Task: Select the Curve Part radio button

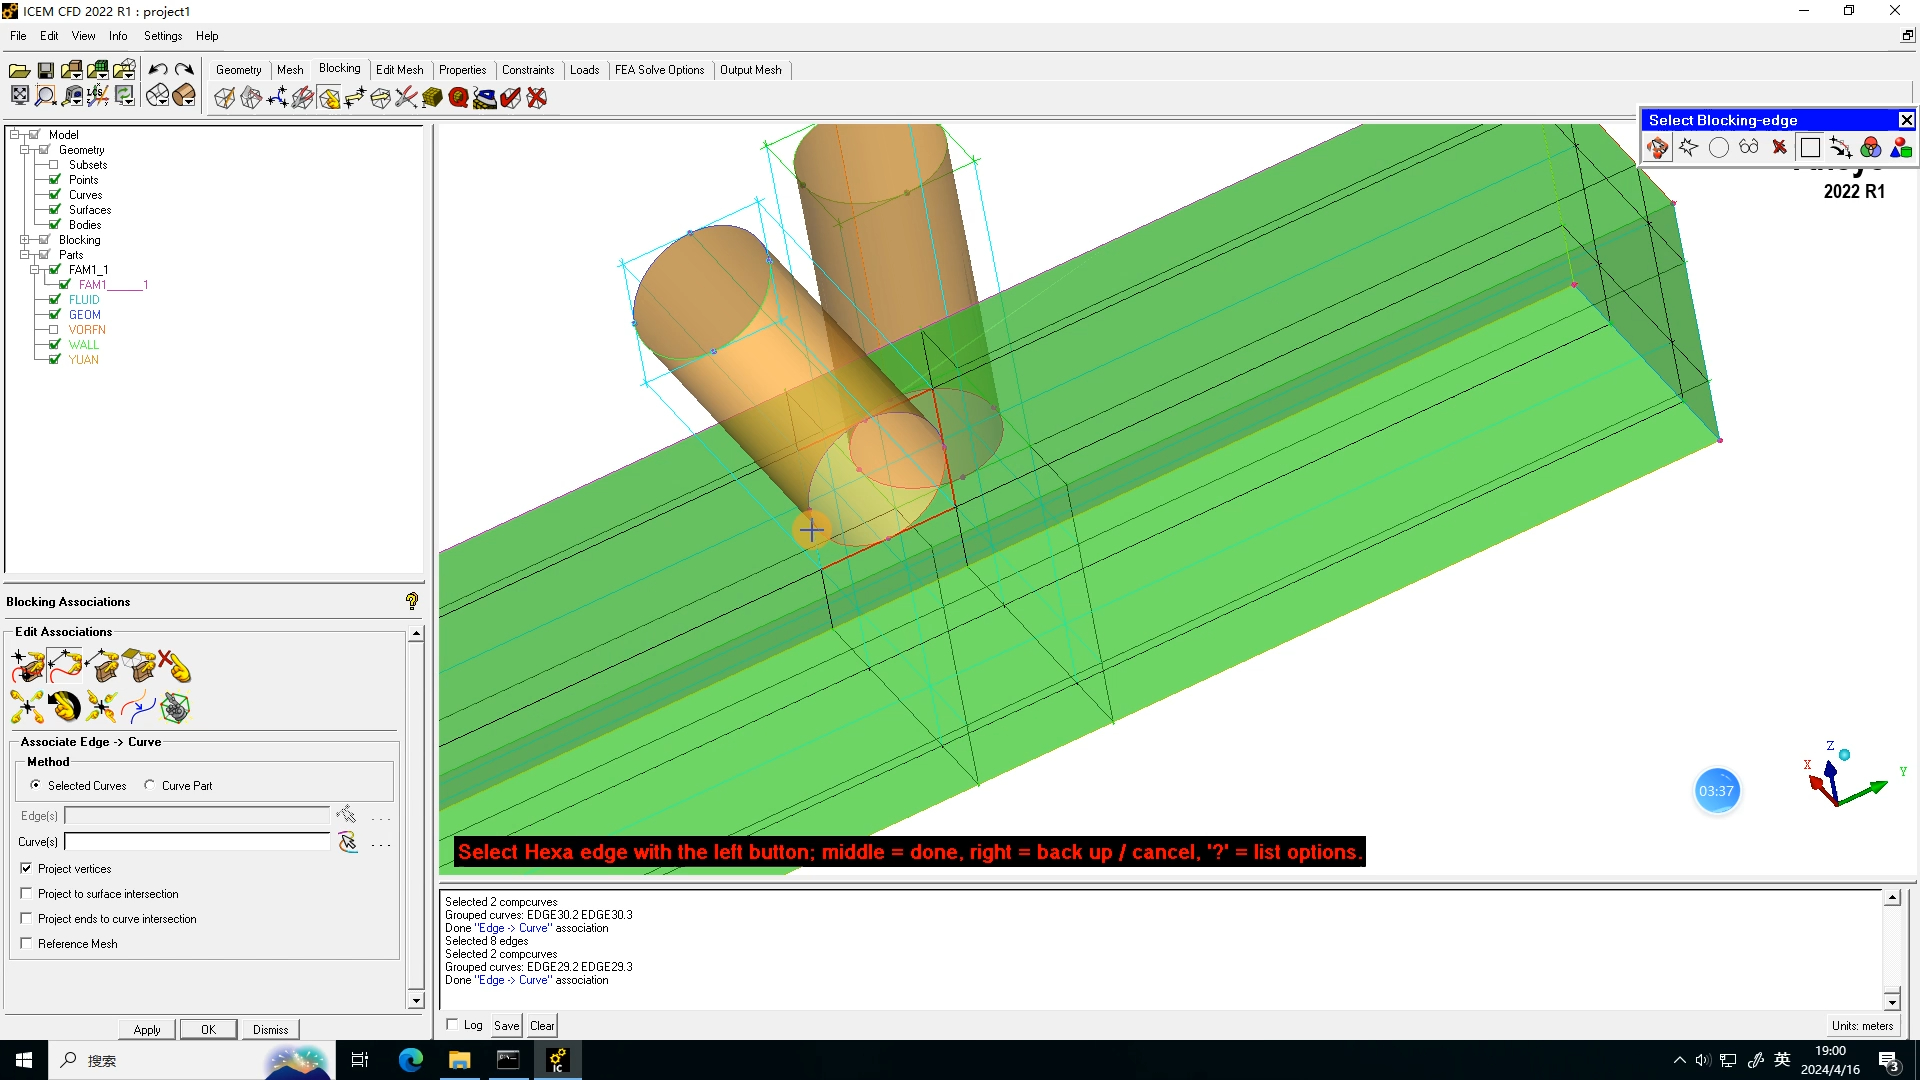Action: coord(150,785)
